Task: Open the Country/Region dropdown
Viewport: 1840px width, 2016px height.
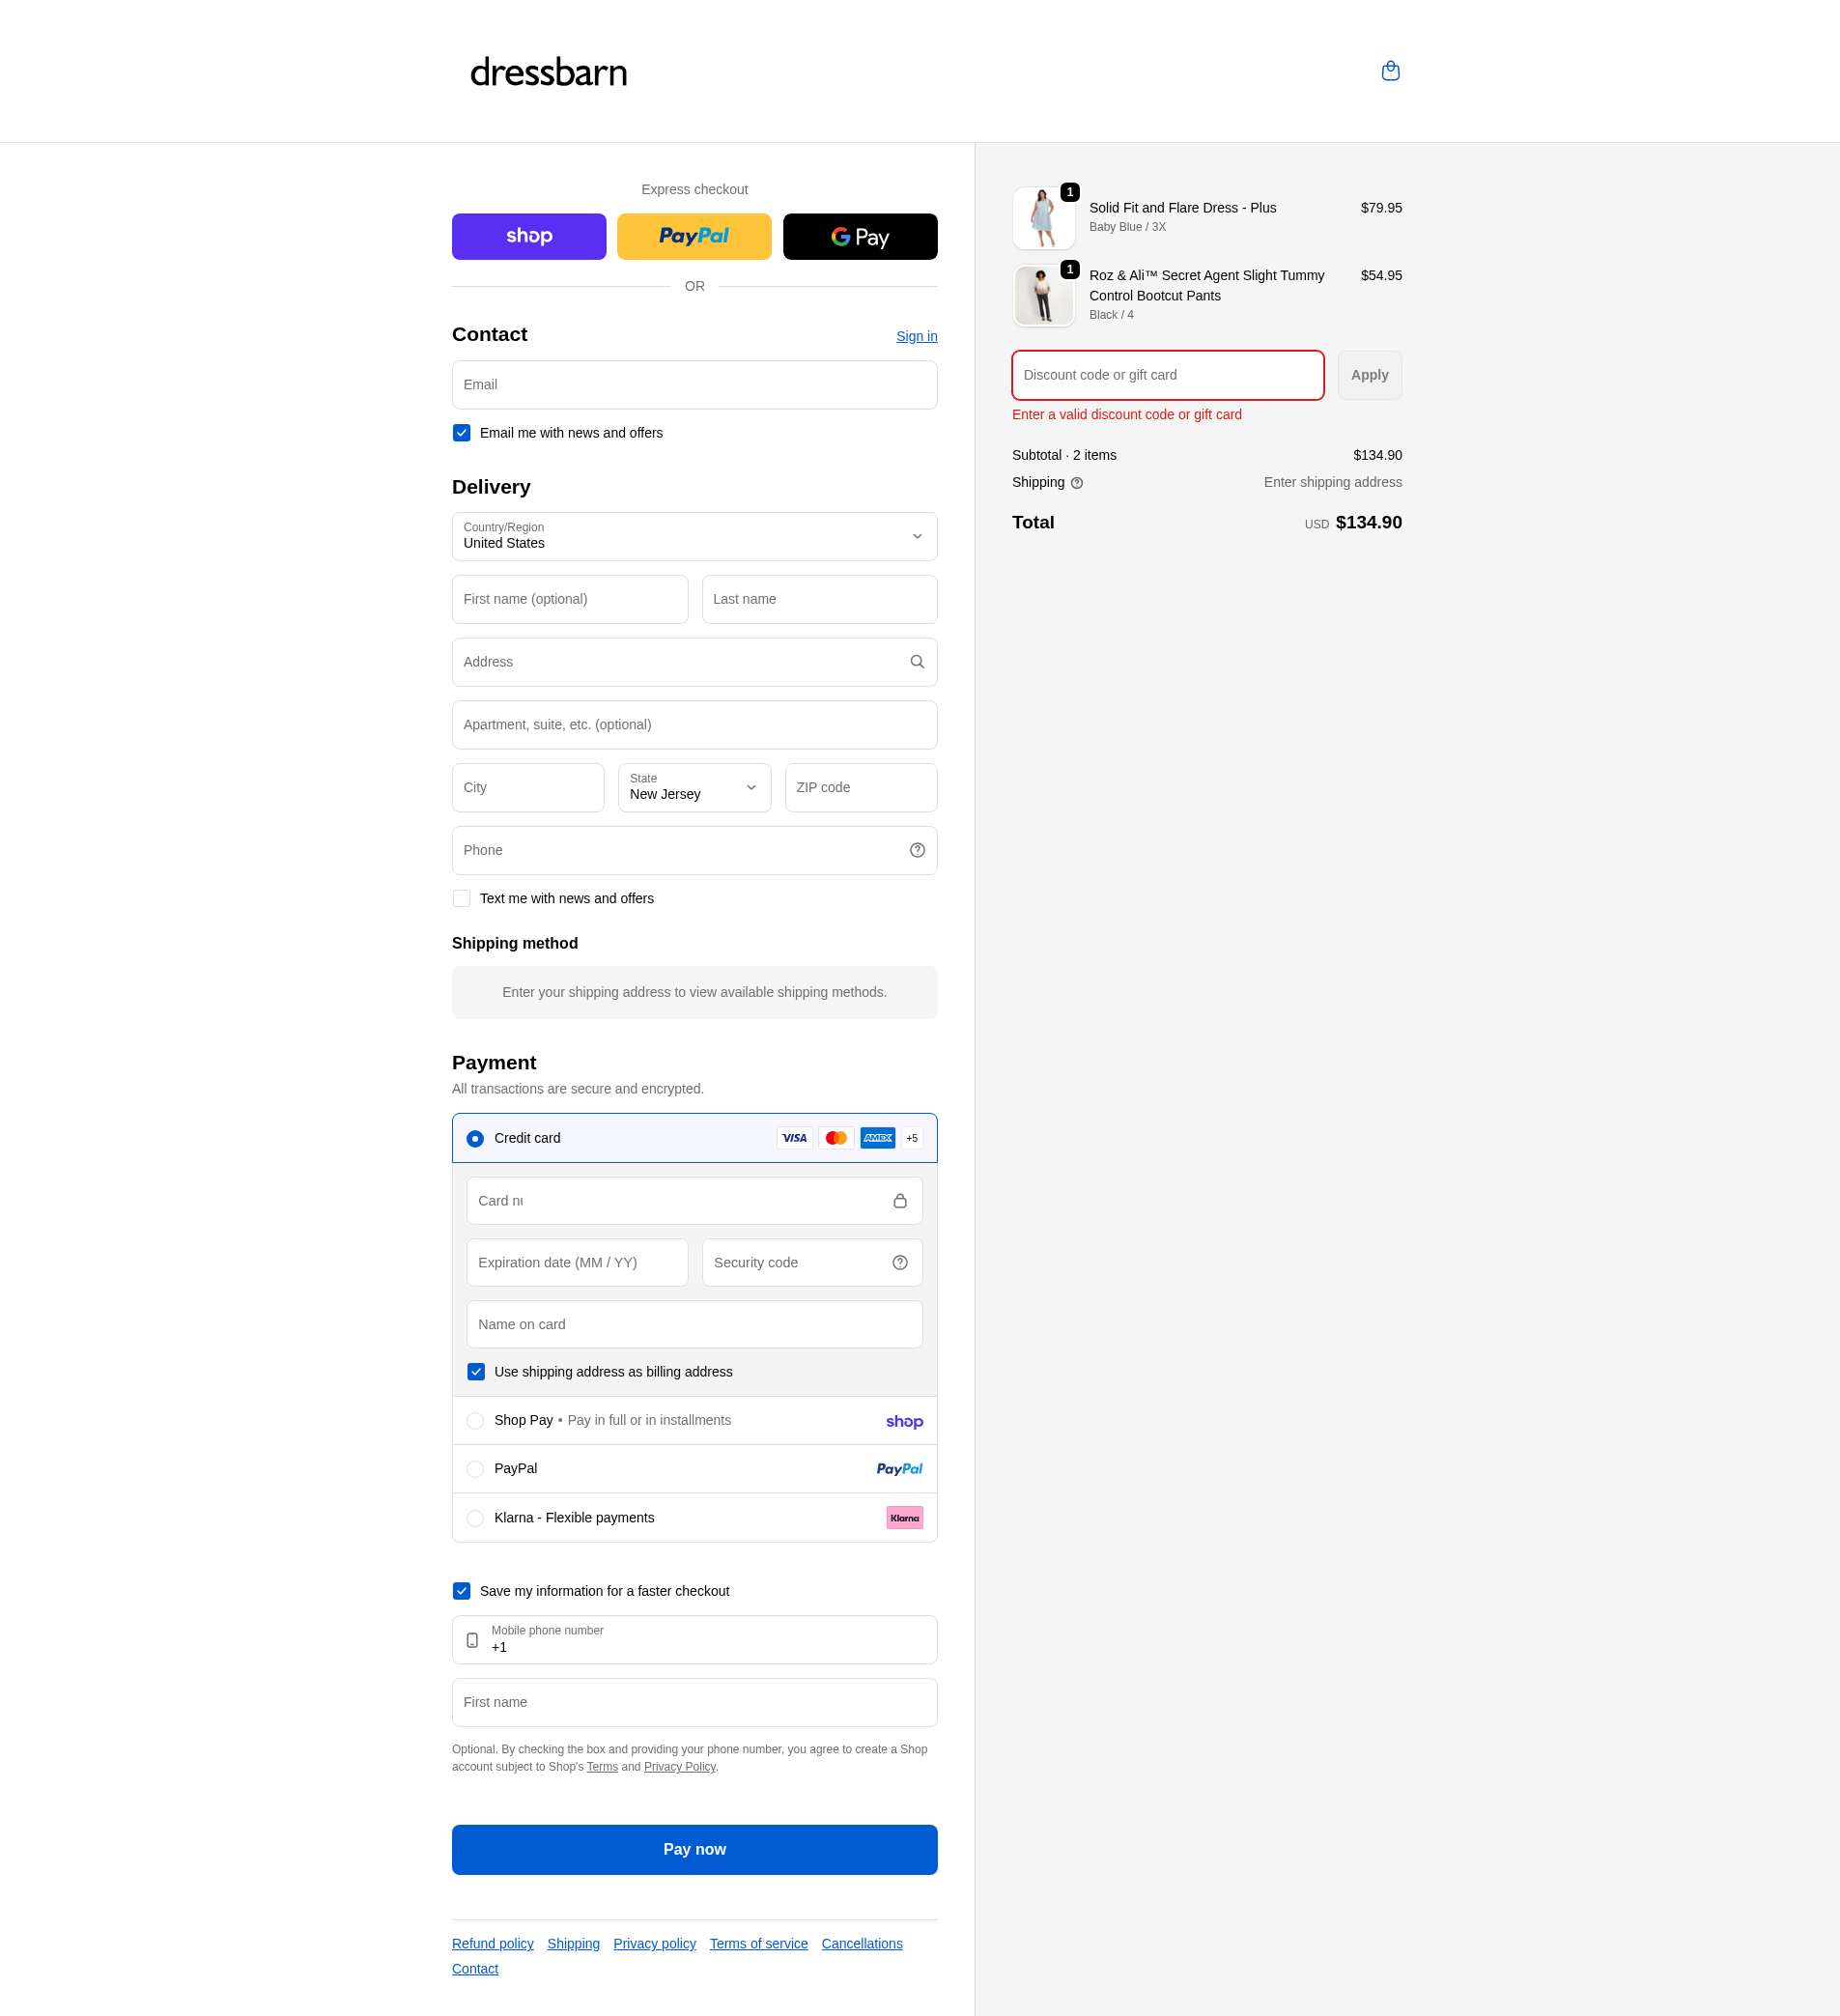Action: (694, 537)
